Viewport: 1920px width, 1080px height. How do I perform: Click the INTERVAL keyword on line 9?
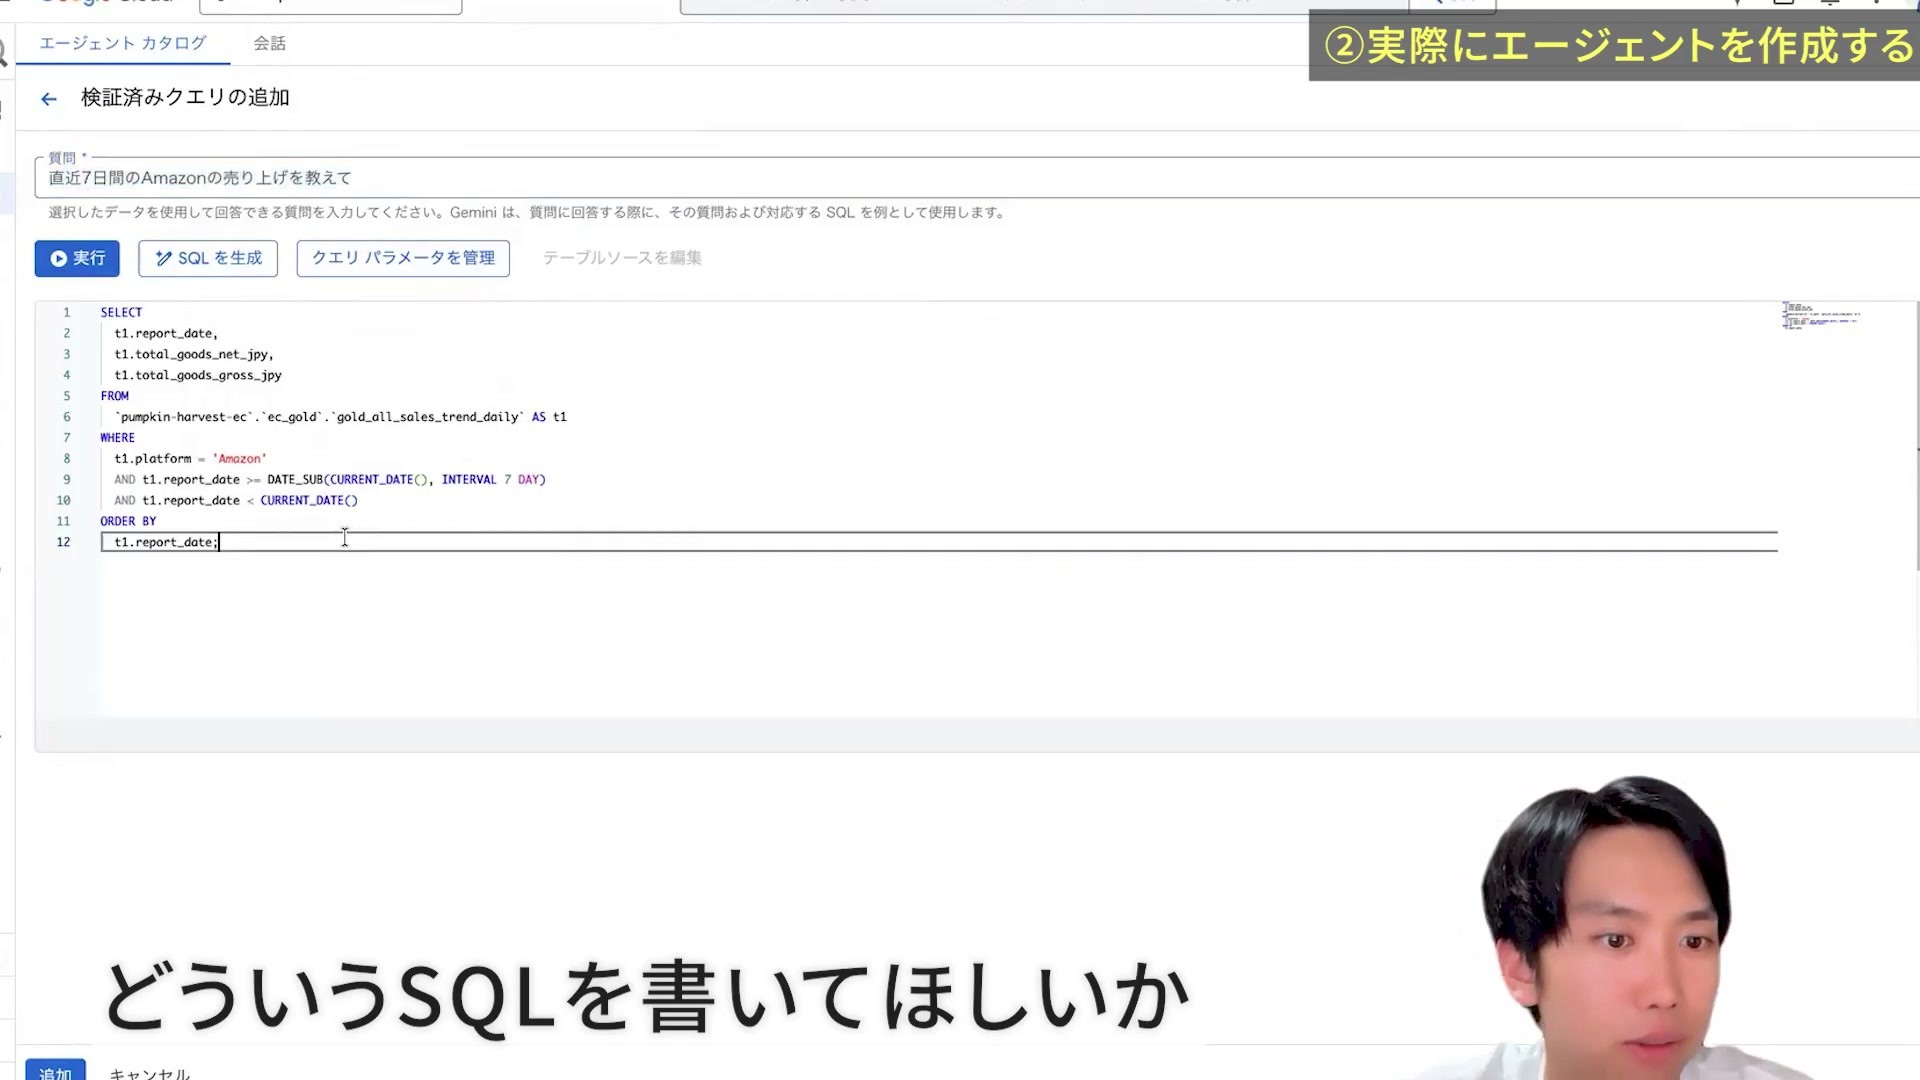469,480
